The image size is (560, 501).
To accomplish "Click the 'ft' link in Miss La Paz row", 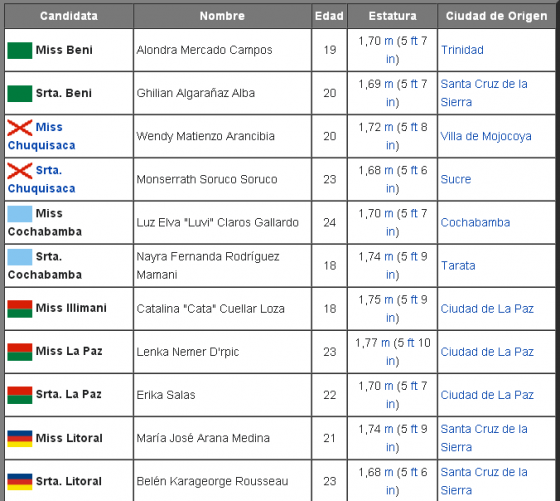I will coord(410,343).
